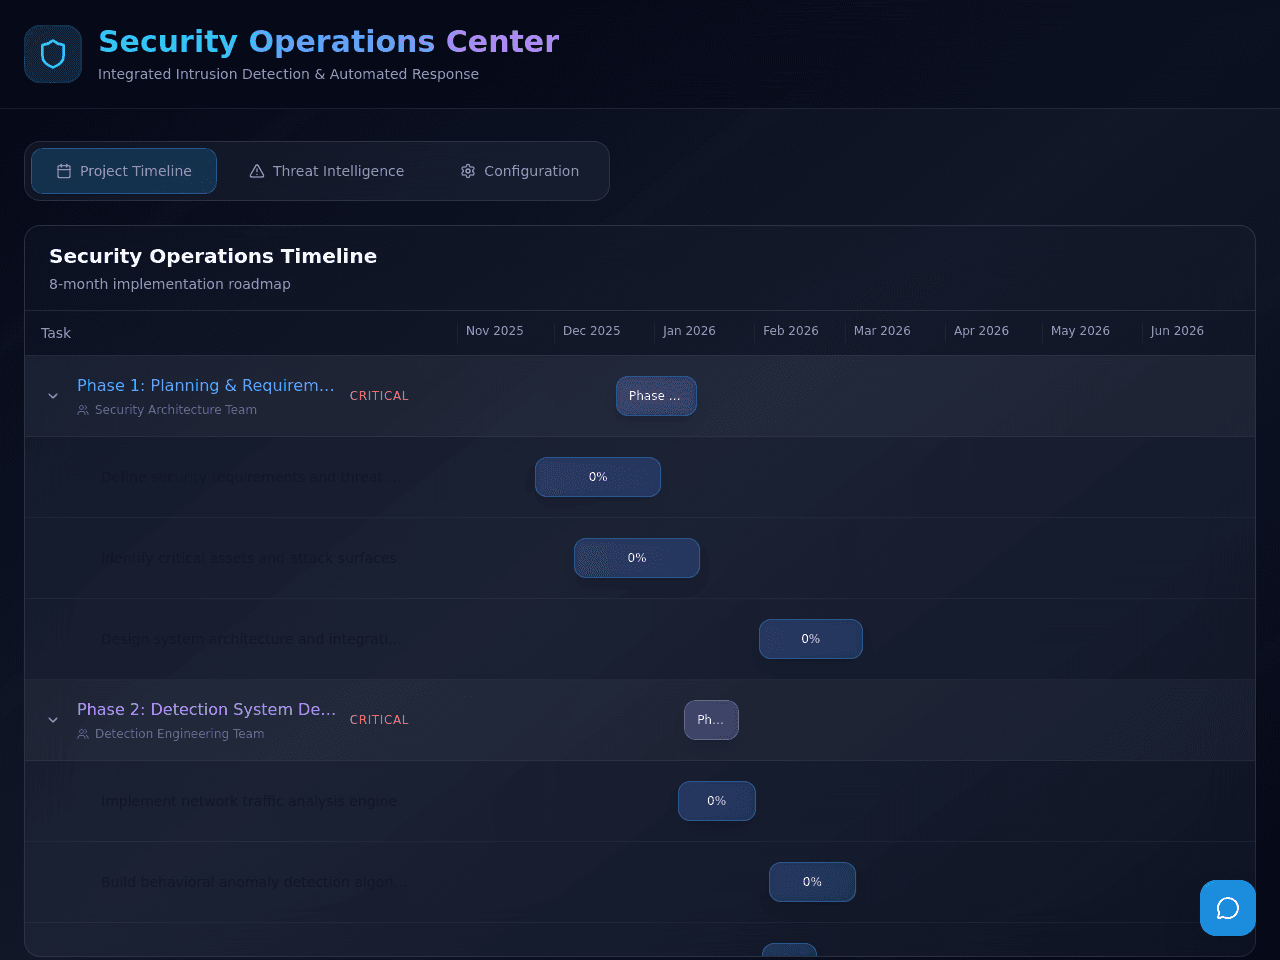The image size is (1280, 960).
Task: Click the 'Security Operations Timeline' heading
Action: coord(213,256)
